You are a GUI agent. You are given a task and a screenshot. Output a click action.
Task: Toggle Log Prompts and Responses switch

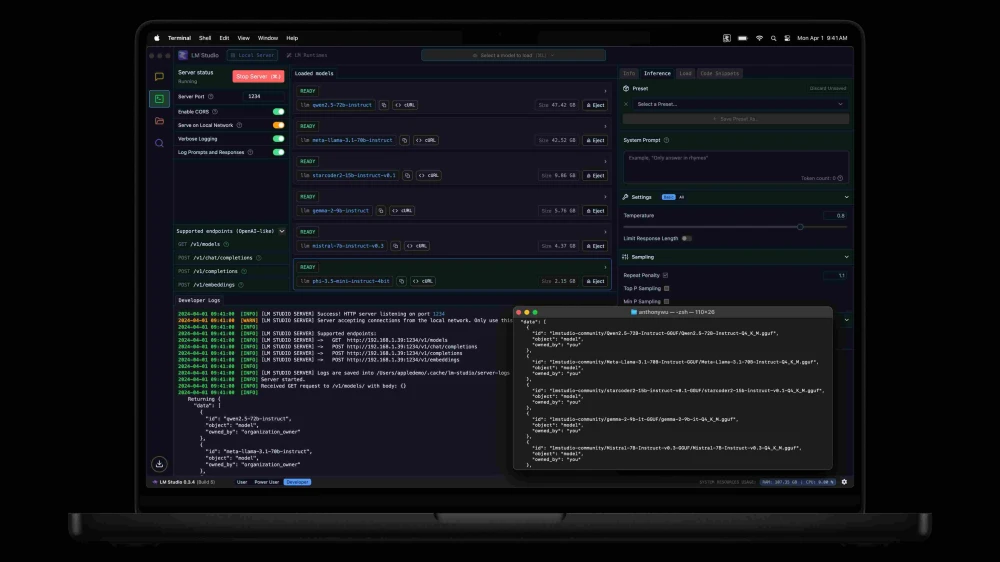(278, 152)
